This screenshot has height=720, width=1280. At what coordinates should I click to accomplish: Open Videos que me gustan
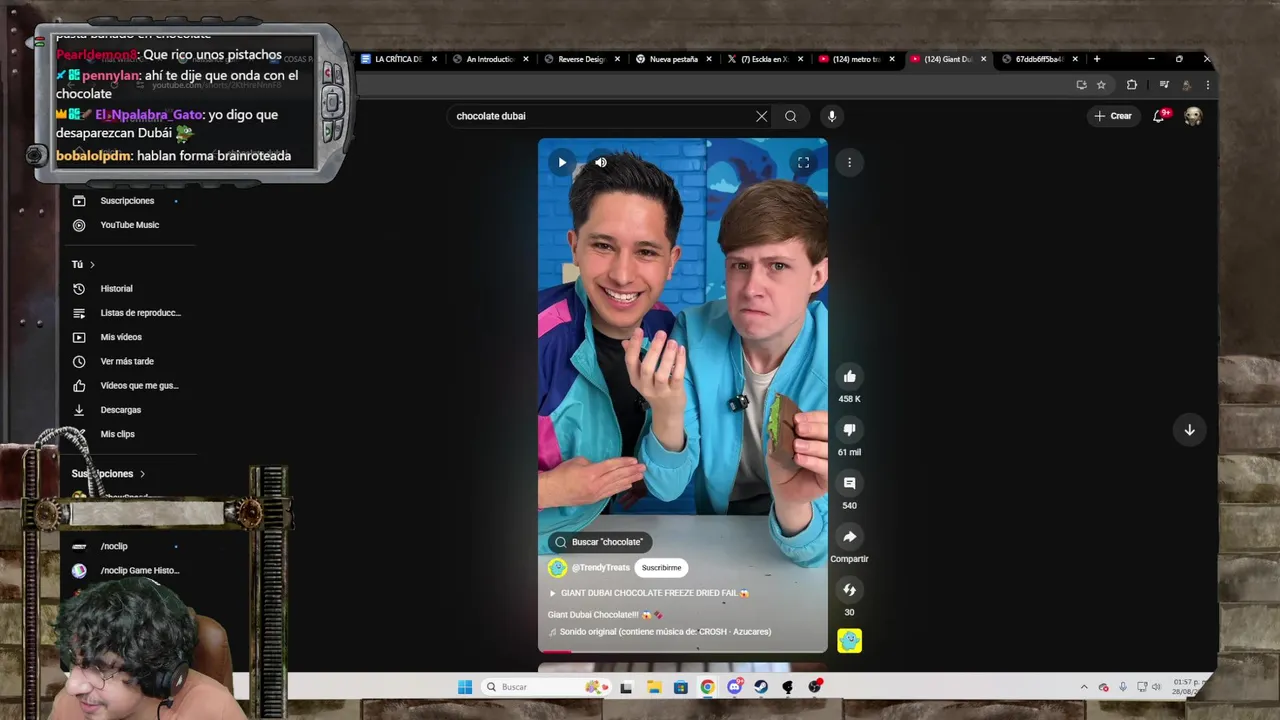[x=139, y=386]
